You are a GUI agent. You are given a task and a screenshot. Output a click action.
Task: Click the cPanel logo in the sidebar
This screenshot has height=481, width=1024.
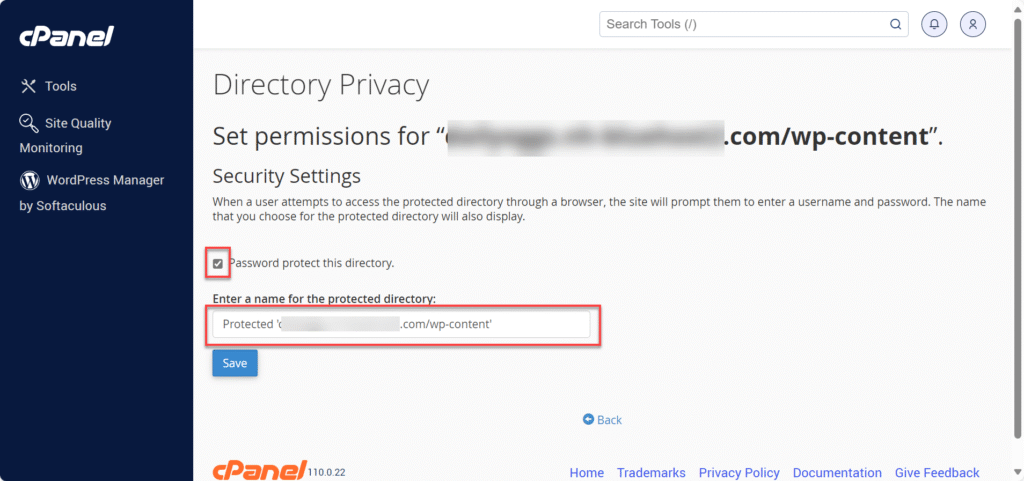(67, 37)
